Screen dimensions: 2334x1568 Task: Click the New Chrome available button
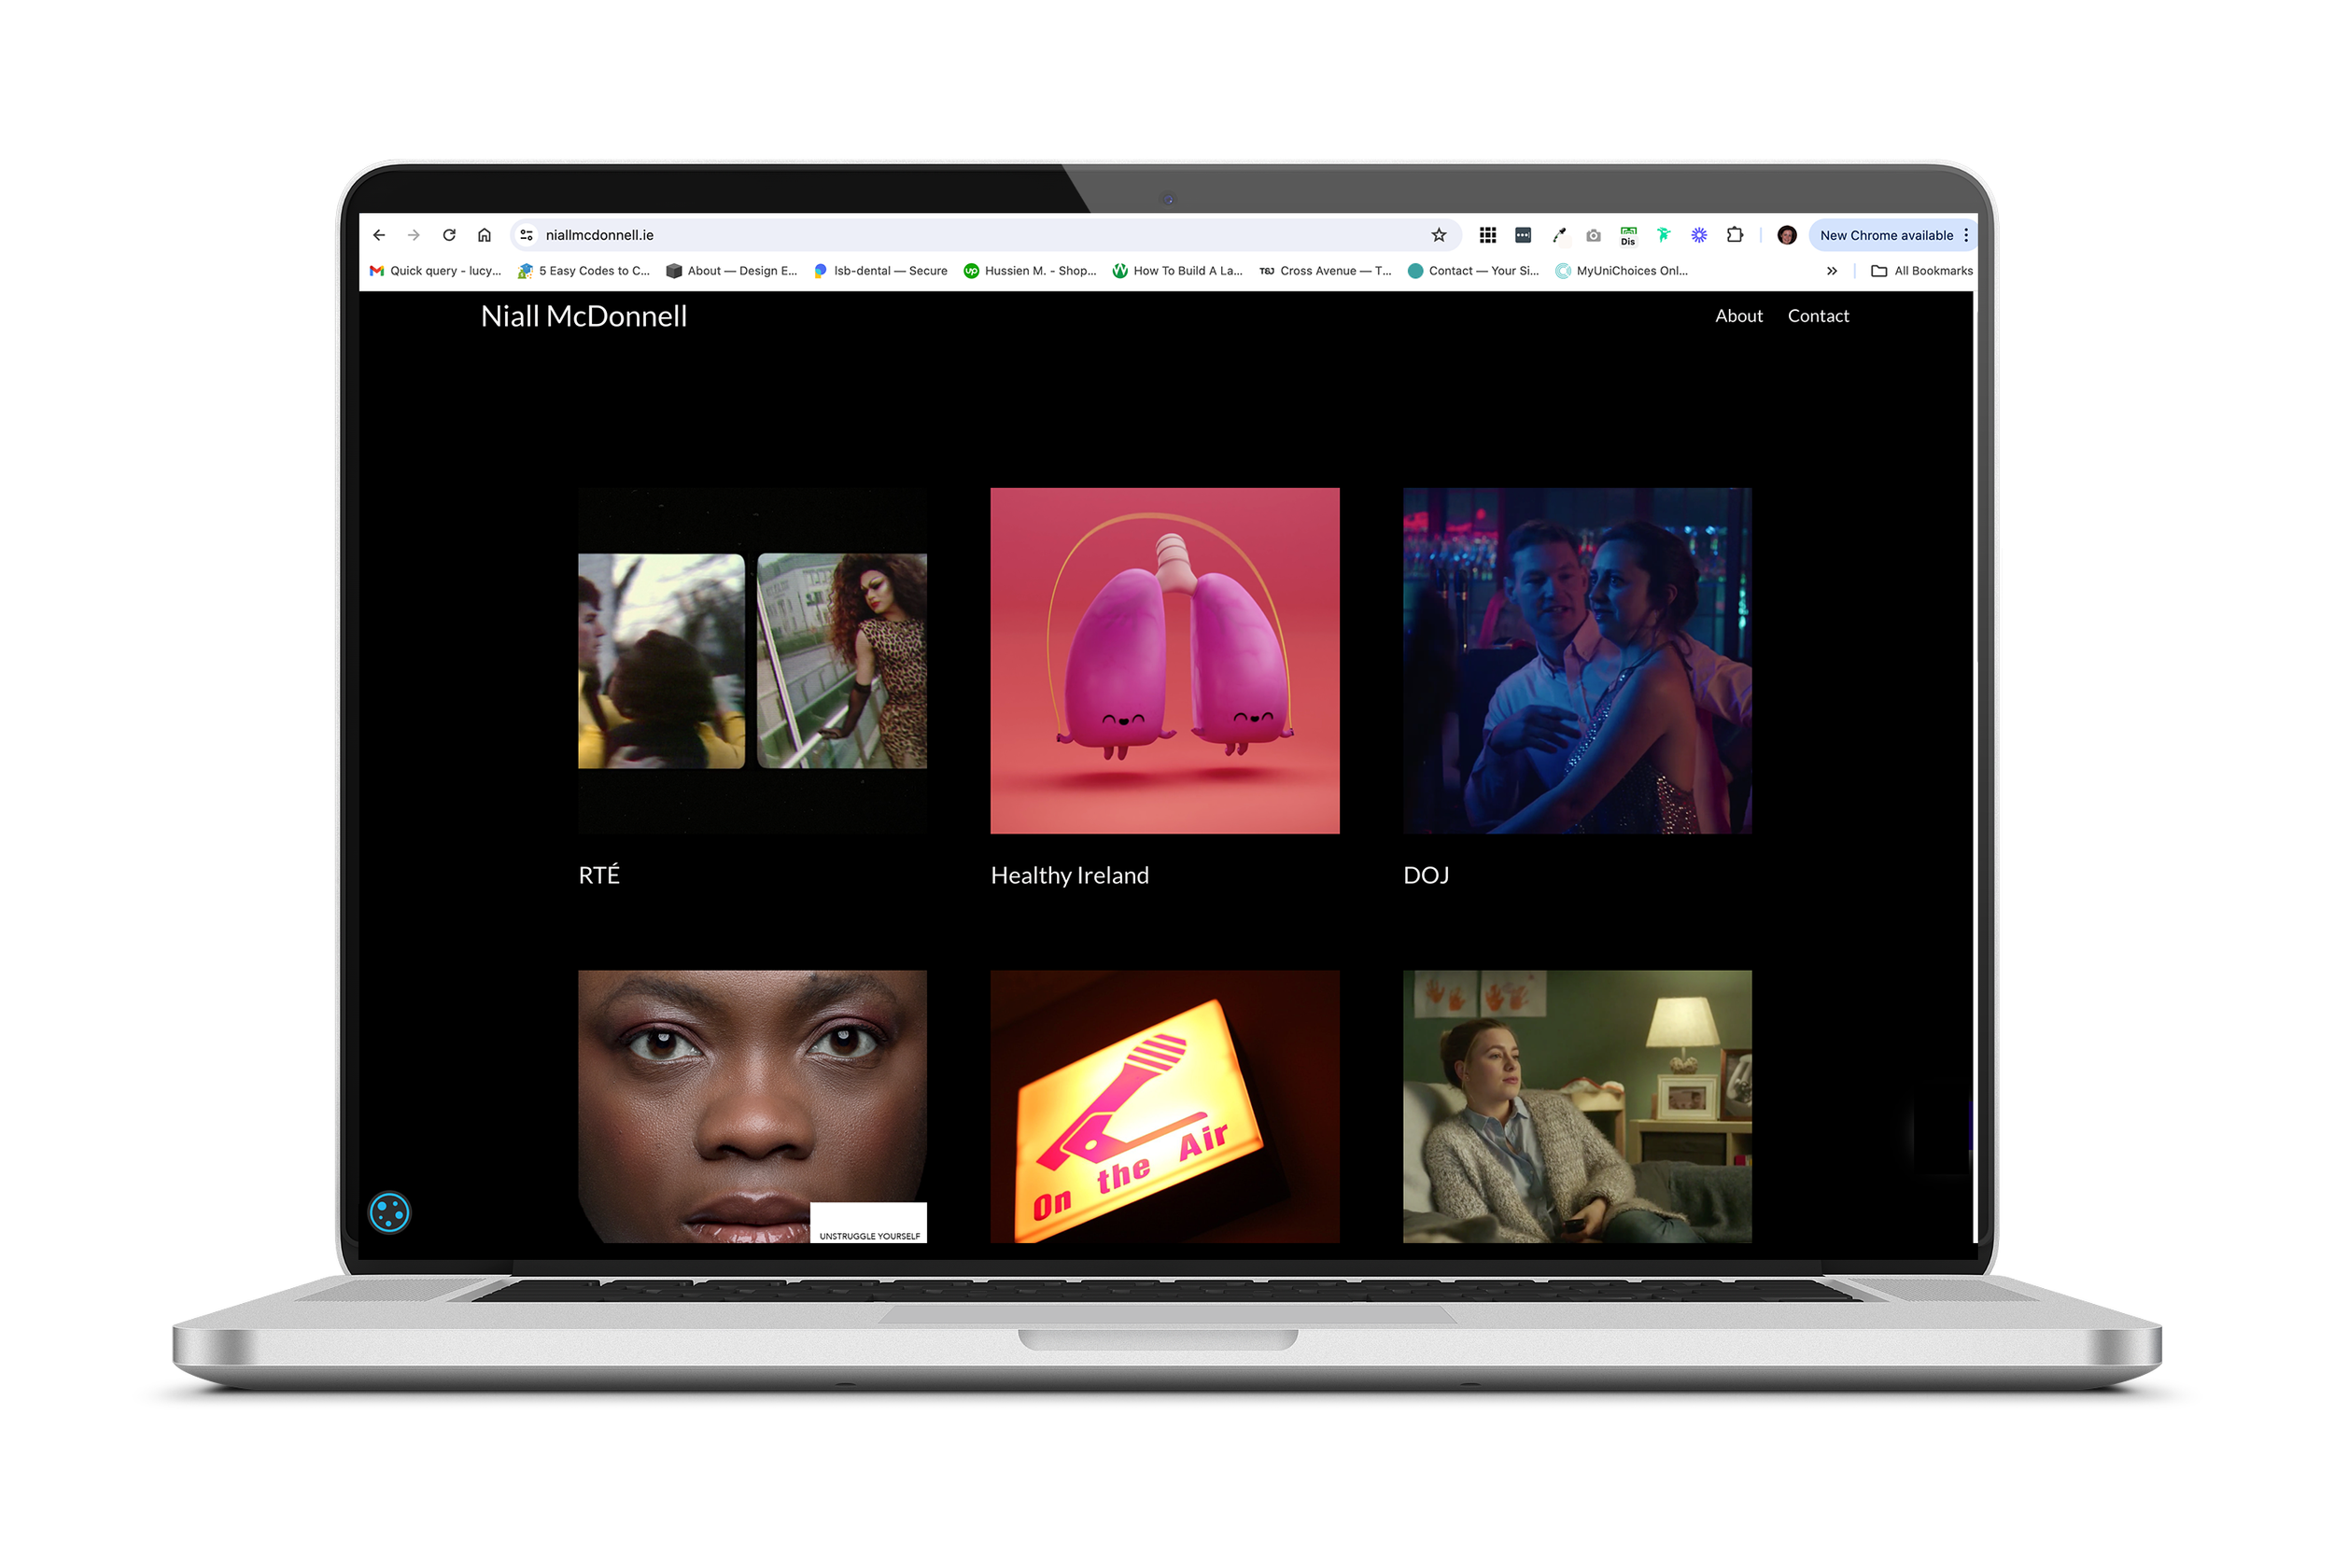[1885, 235]
